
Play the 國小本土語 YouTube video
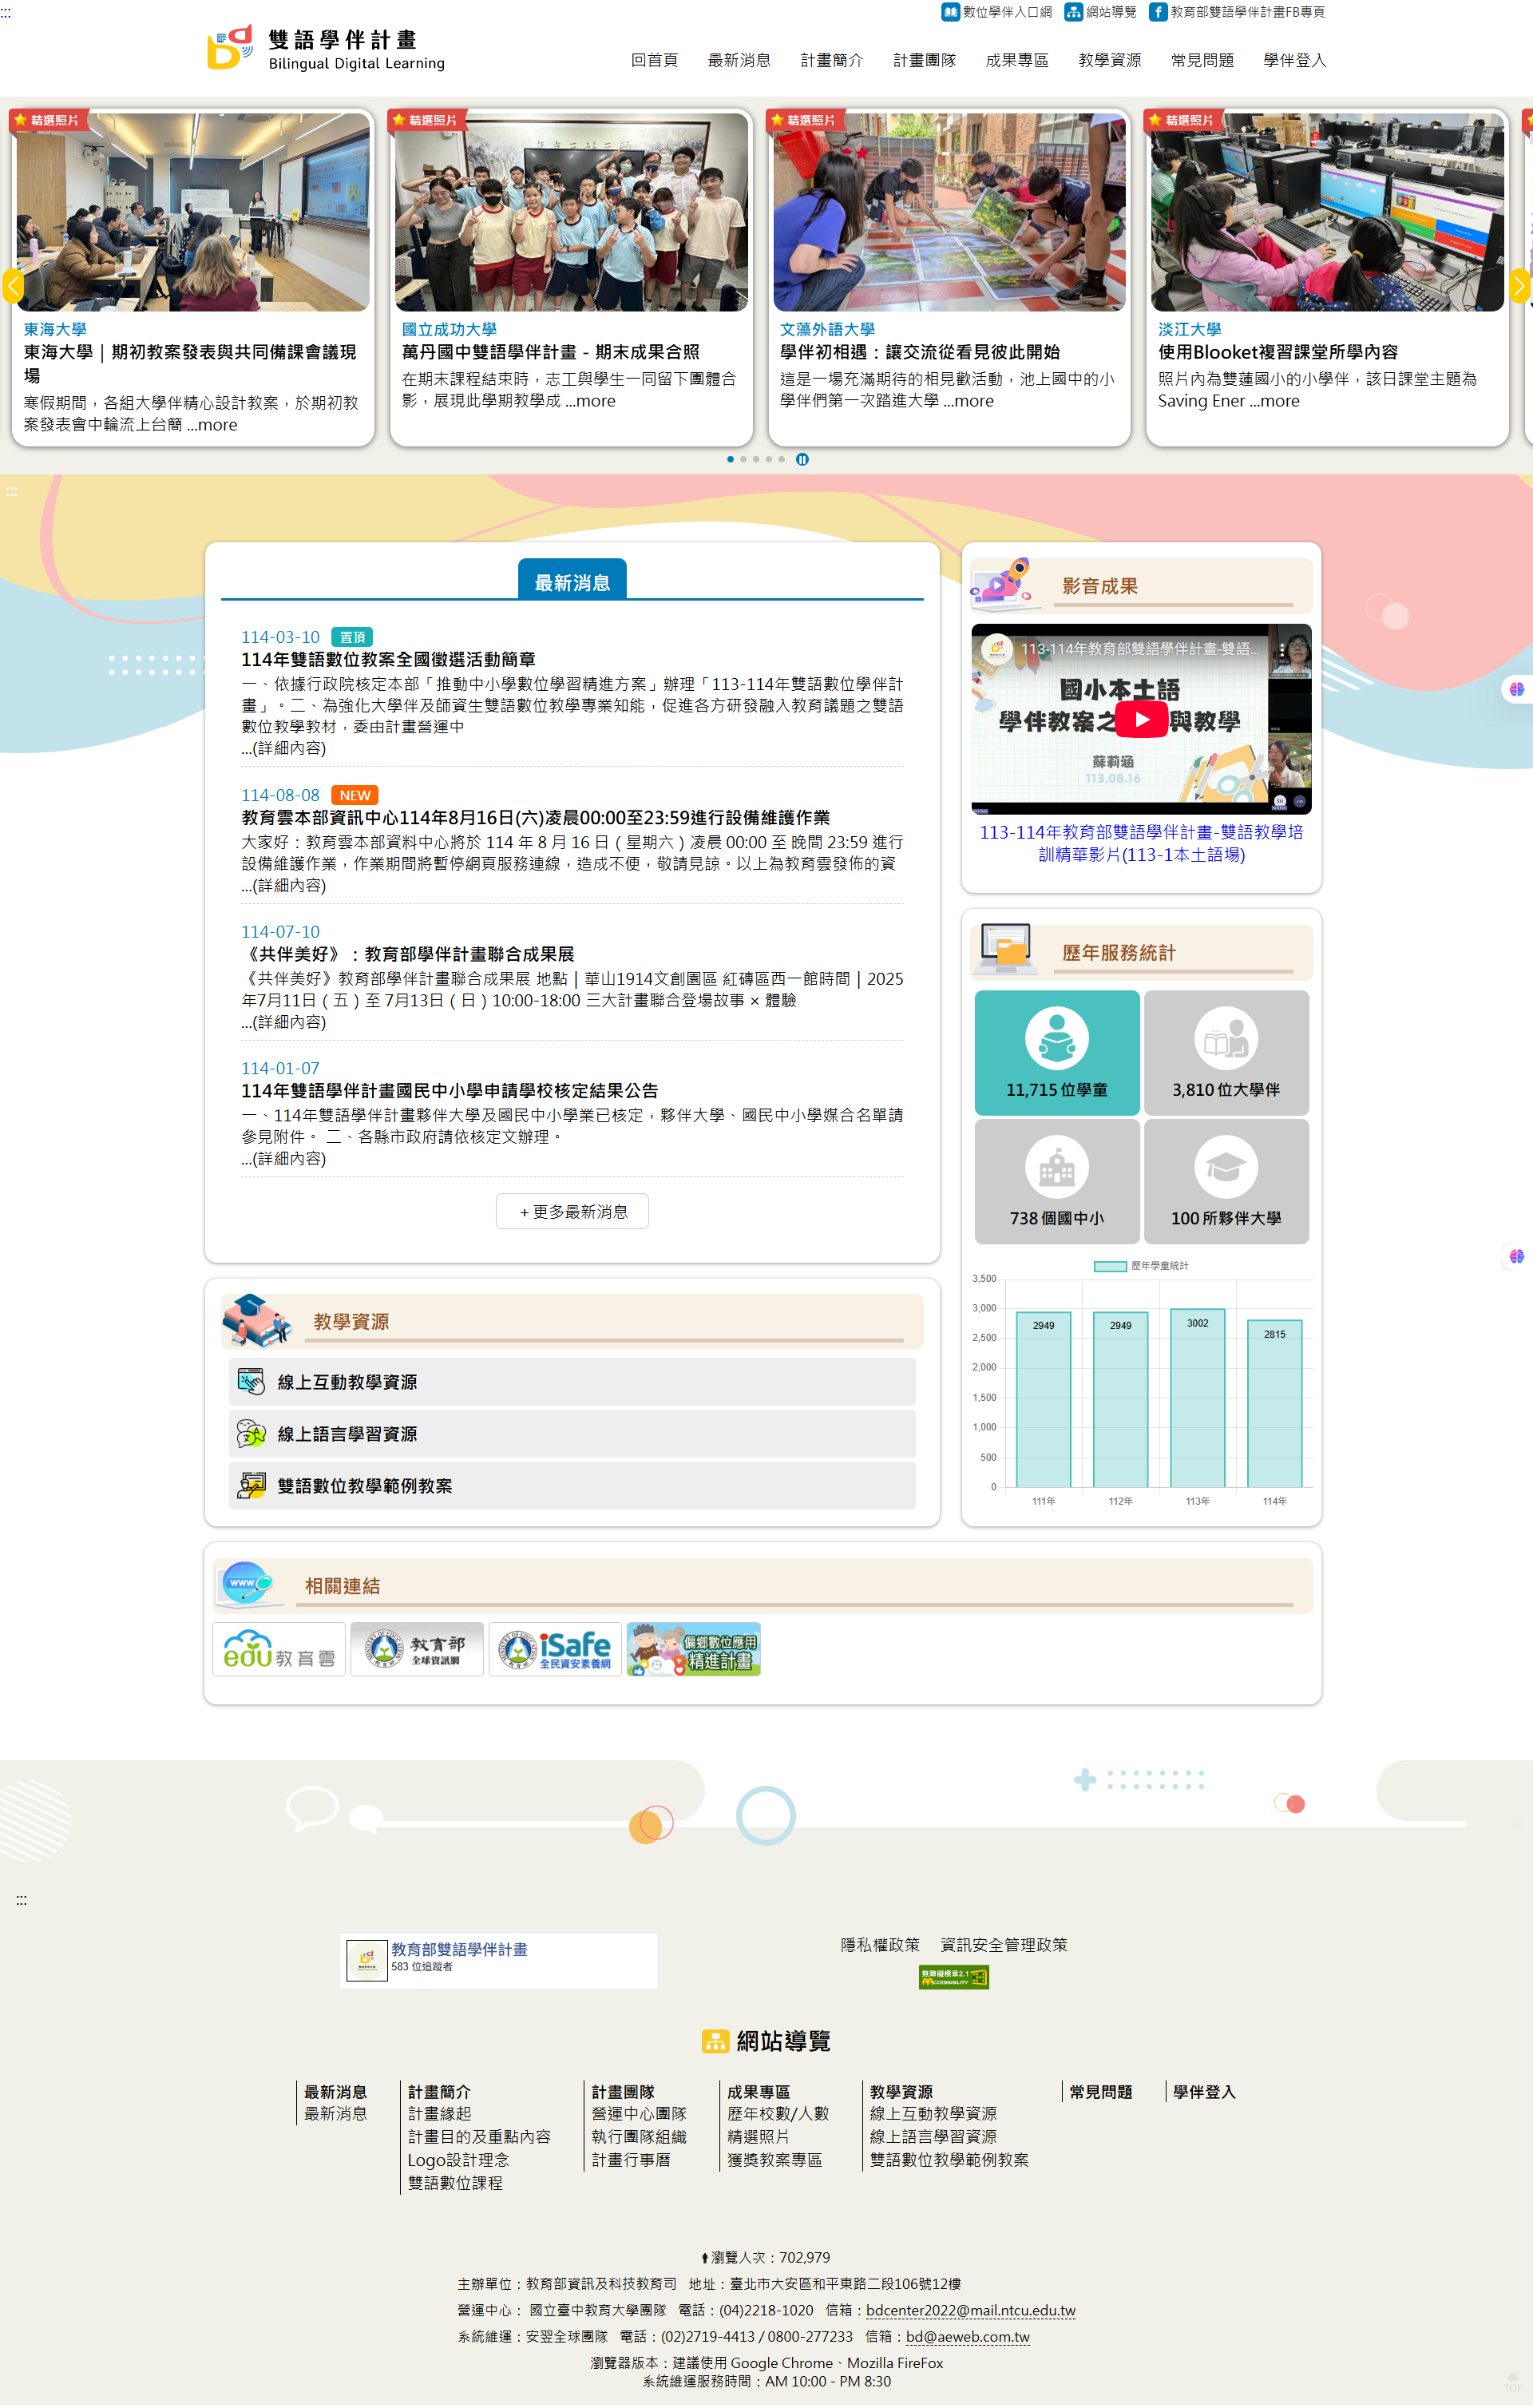(x=1141, y=717)
